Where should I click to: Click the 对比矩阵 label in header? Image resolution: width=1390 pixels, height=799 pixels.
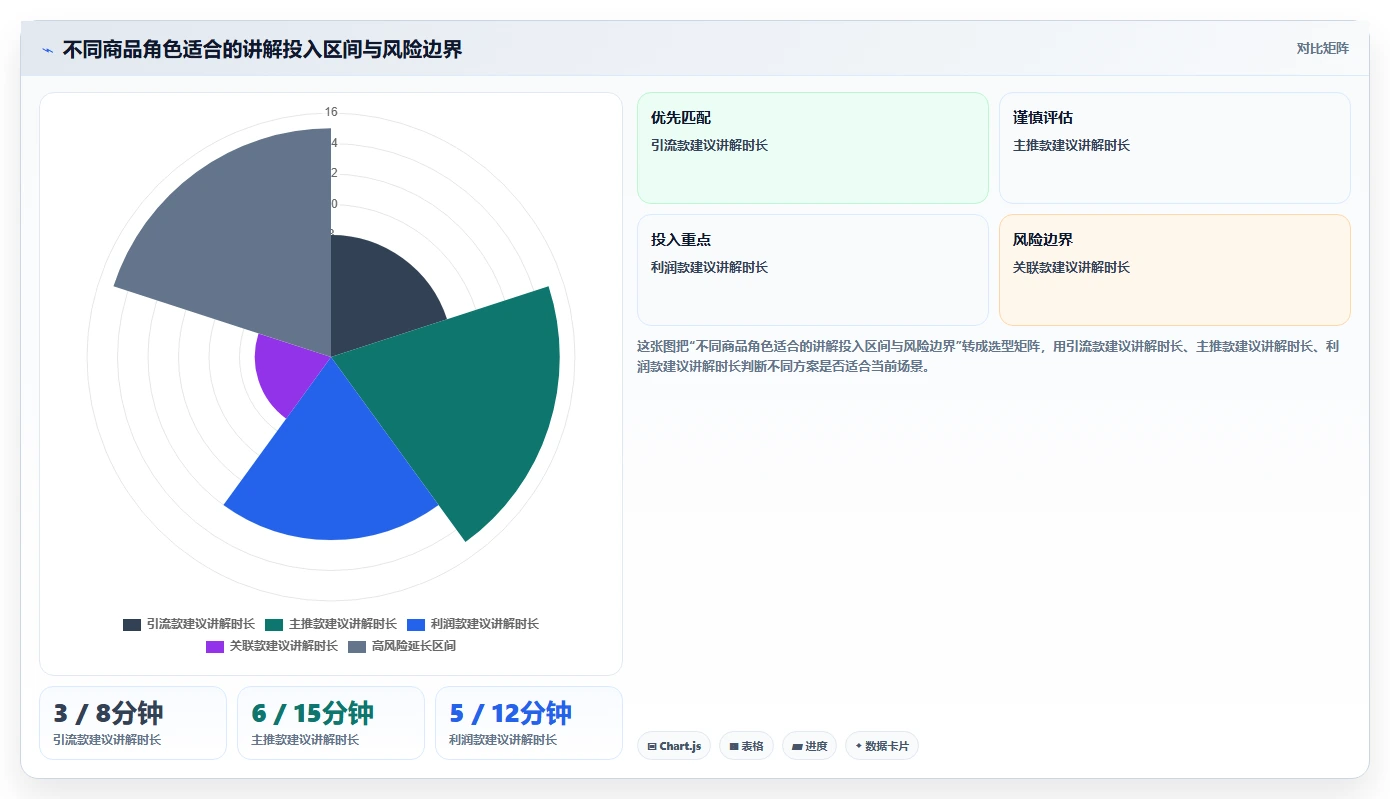click(x=1322, y=49)
